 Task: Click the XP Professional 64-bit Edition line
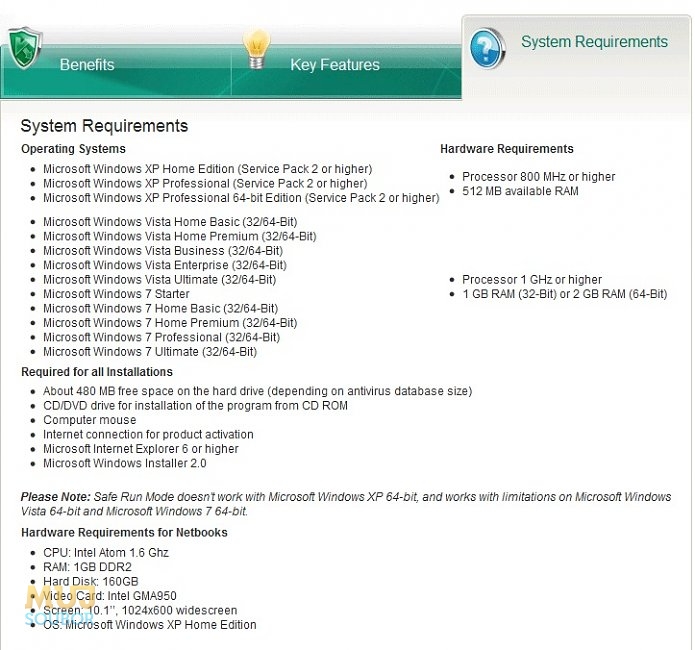[x=241, y=198]
